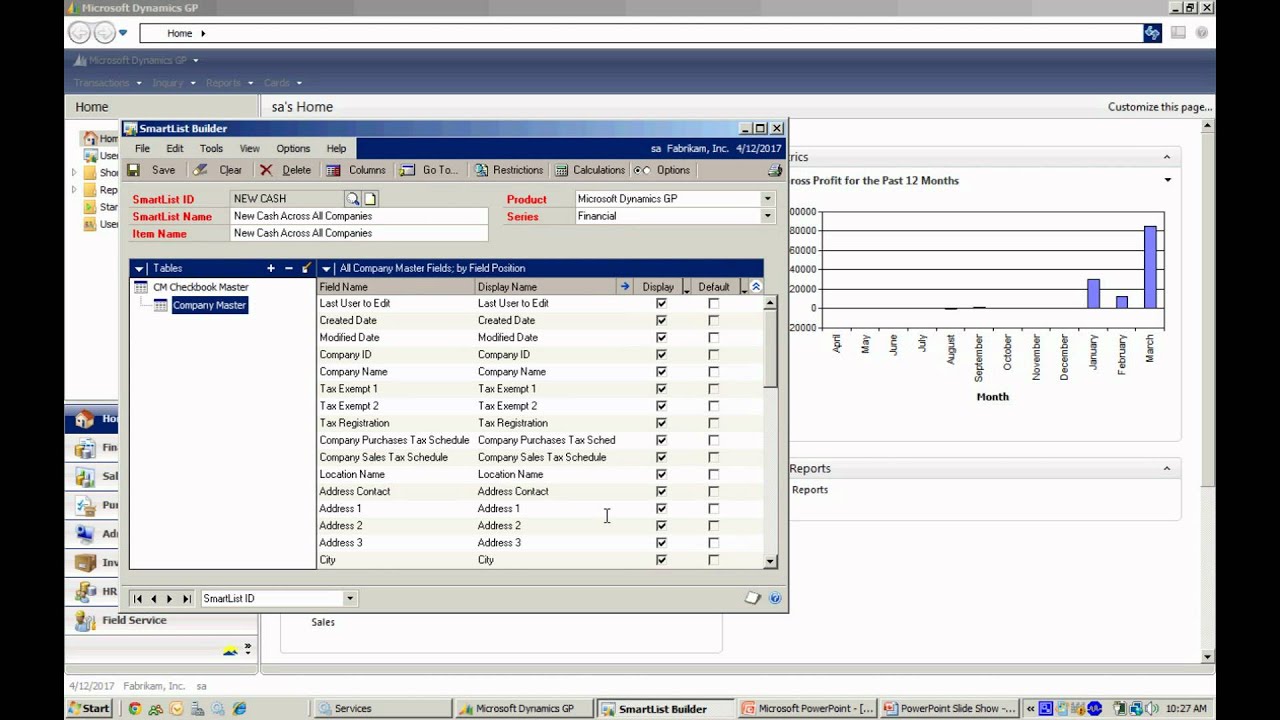Click the refresh icon by the address bar

click(1152, 33)
